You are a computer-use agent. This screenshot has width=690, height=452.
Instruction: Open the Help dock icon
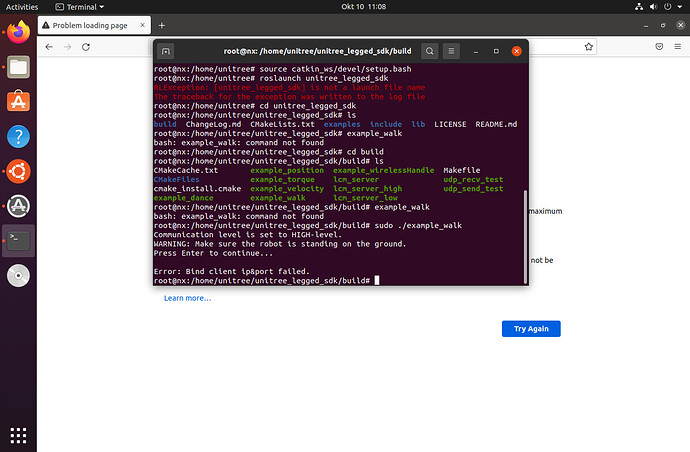click(18, 136)
